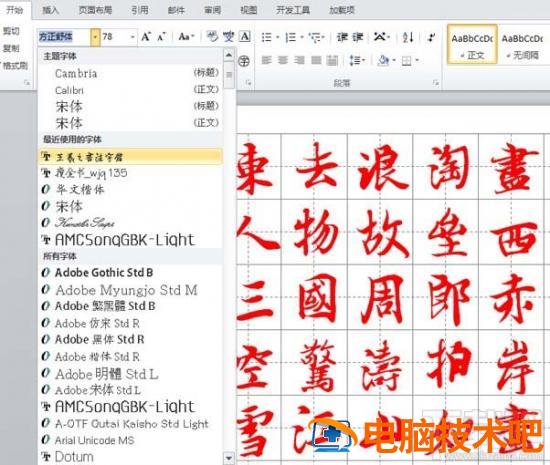Switch to the 开发工具 tab
Image resolution: width=550 pixels, height=465 pixels.
click(293, 10)
